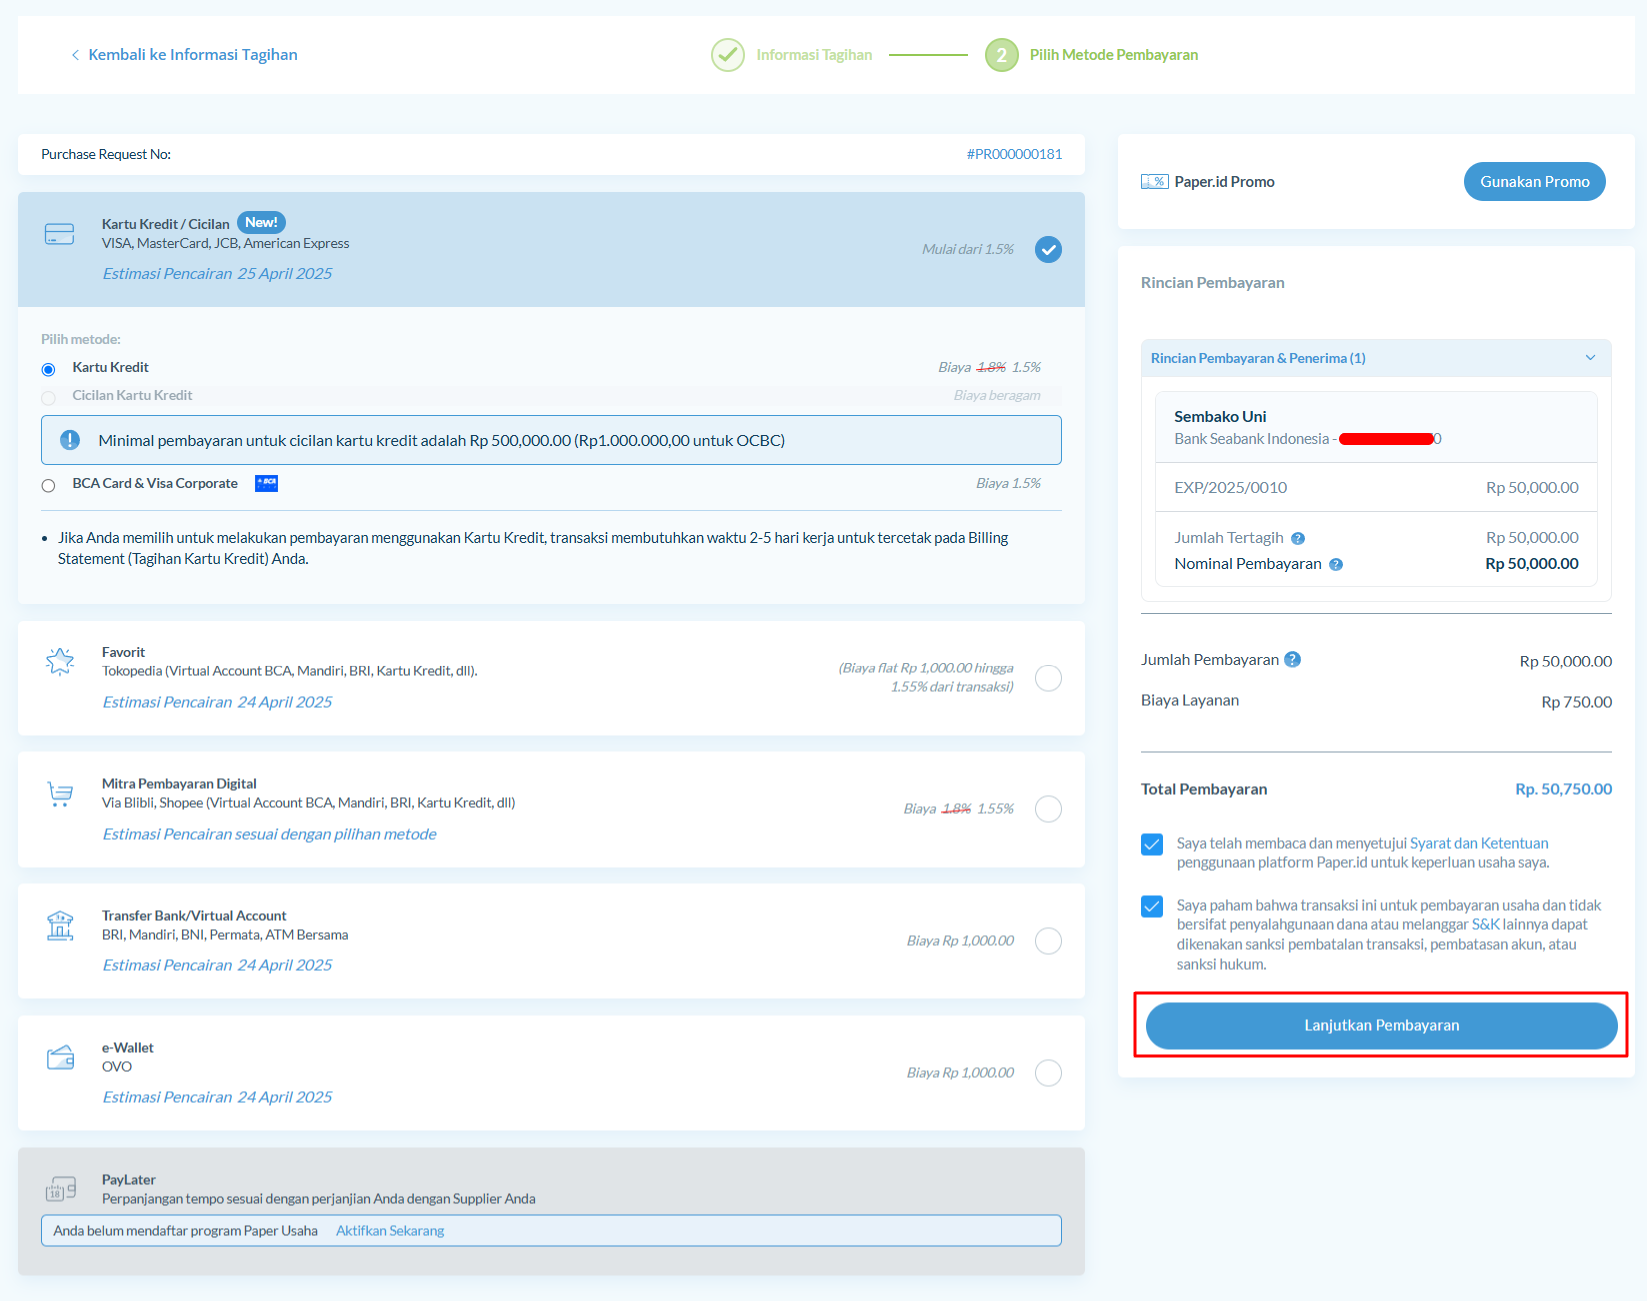Open the Syarat dan Ketentuan link

coord(1479,843)
